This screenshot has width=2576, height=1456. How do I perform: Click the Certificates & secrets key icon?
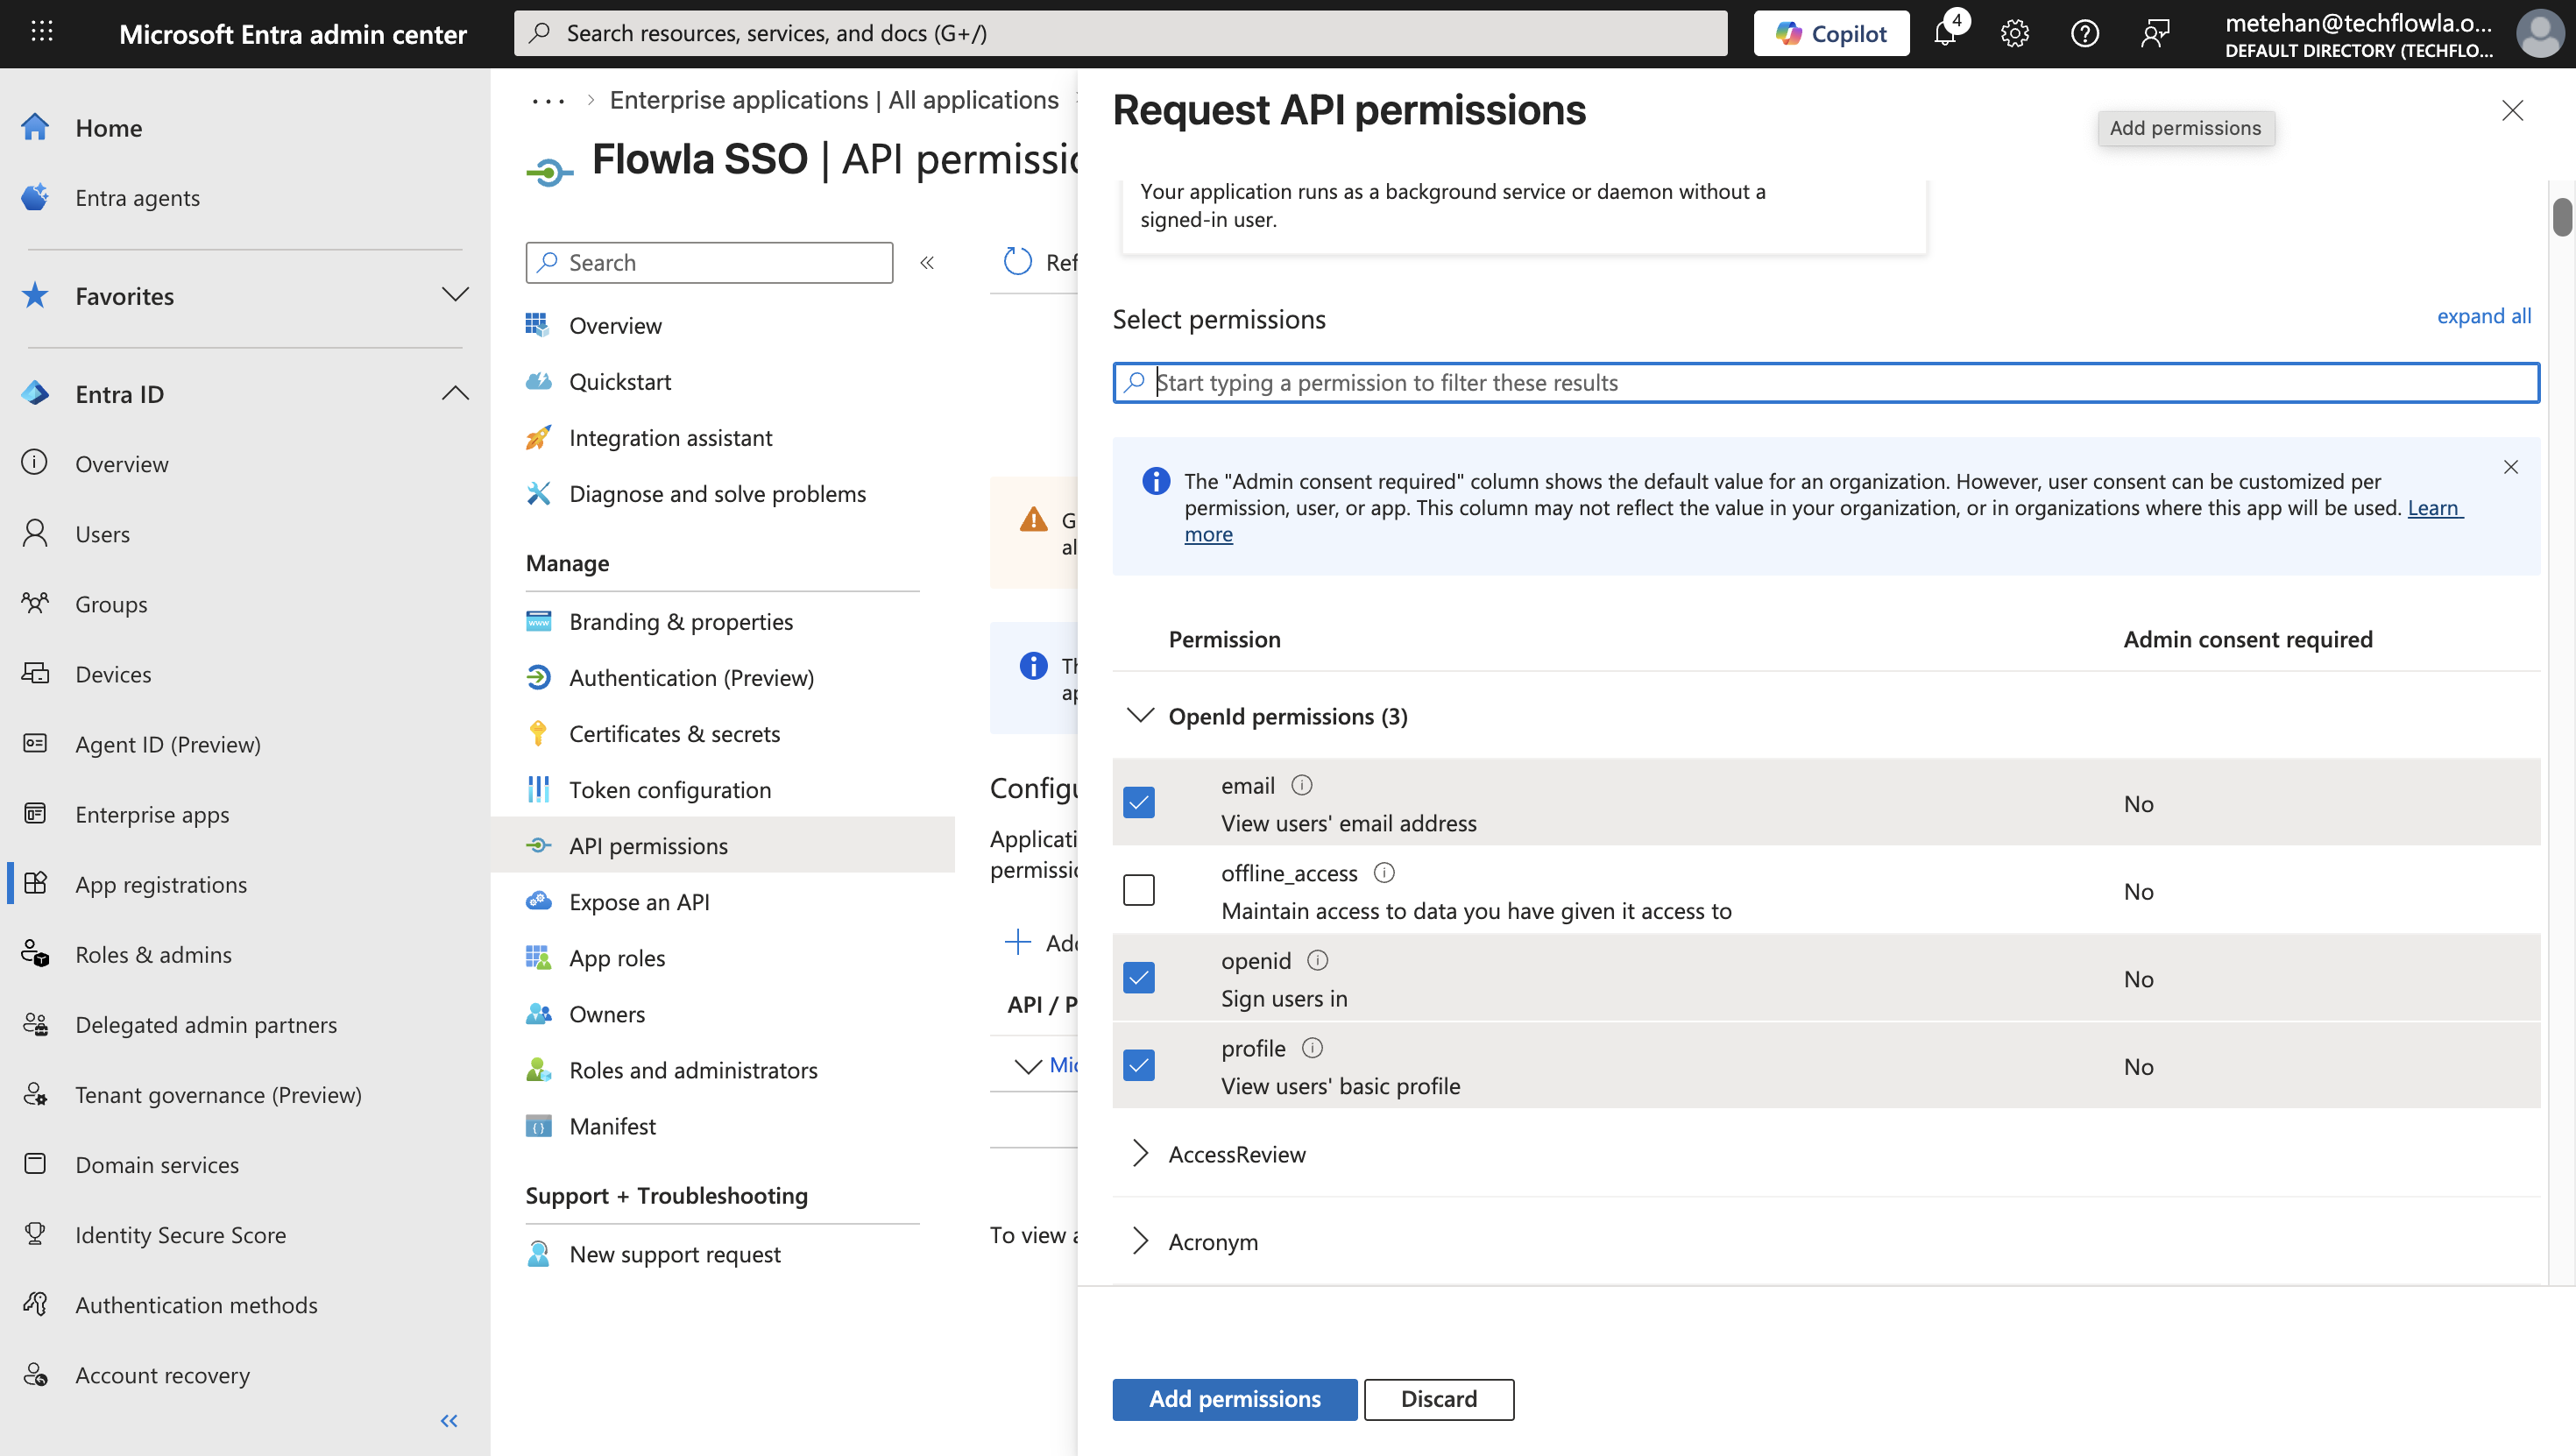coord(539,733)
